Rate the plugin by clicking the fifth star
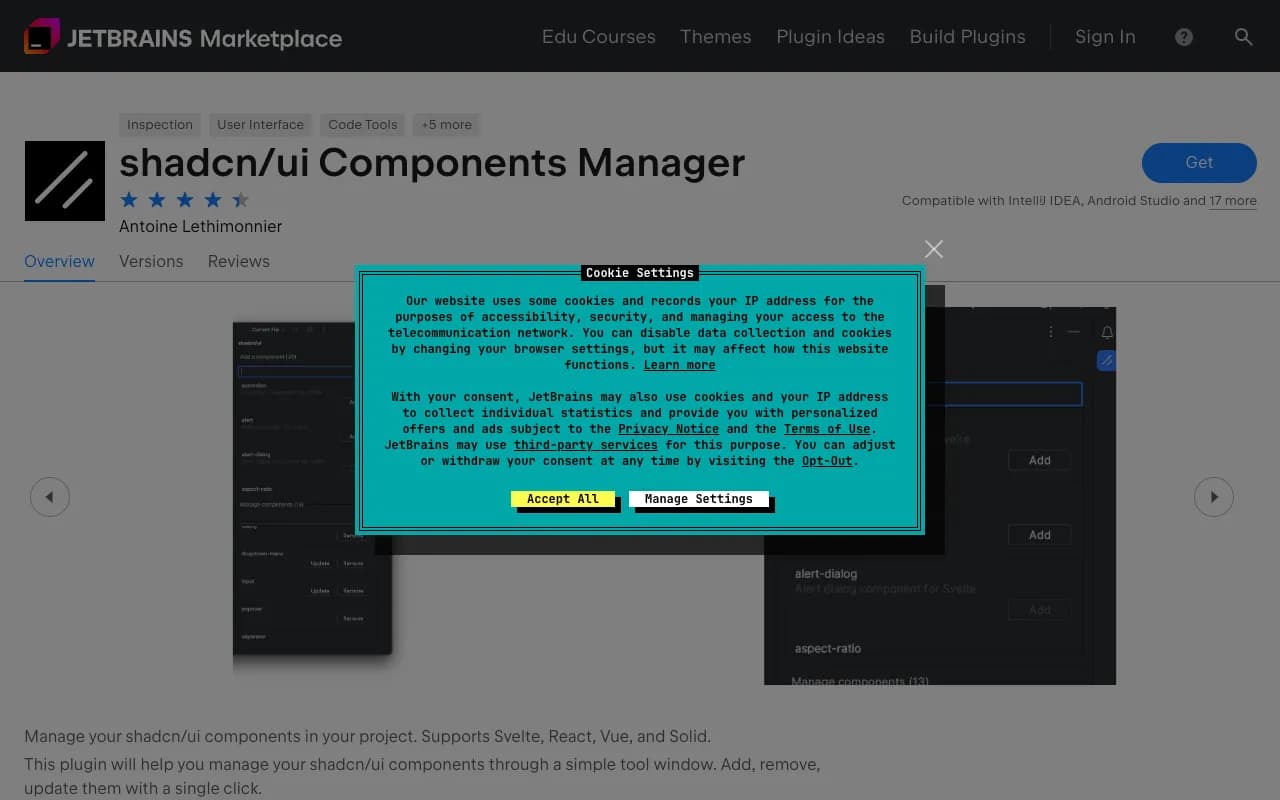This screenshot has height=800, width=1280. click(240, 199)
